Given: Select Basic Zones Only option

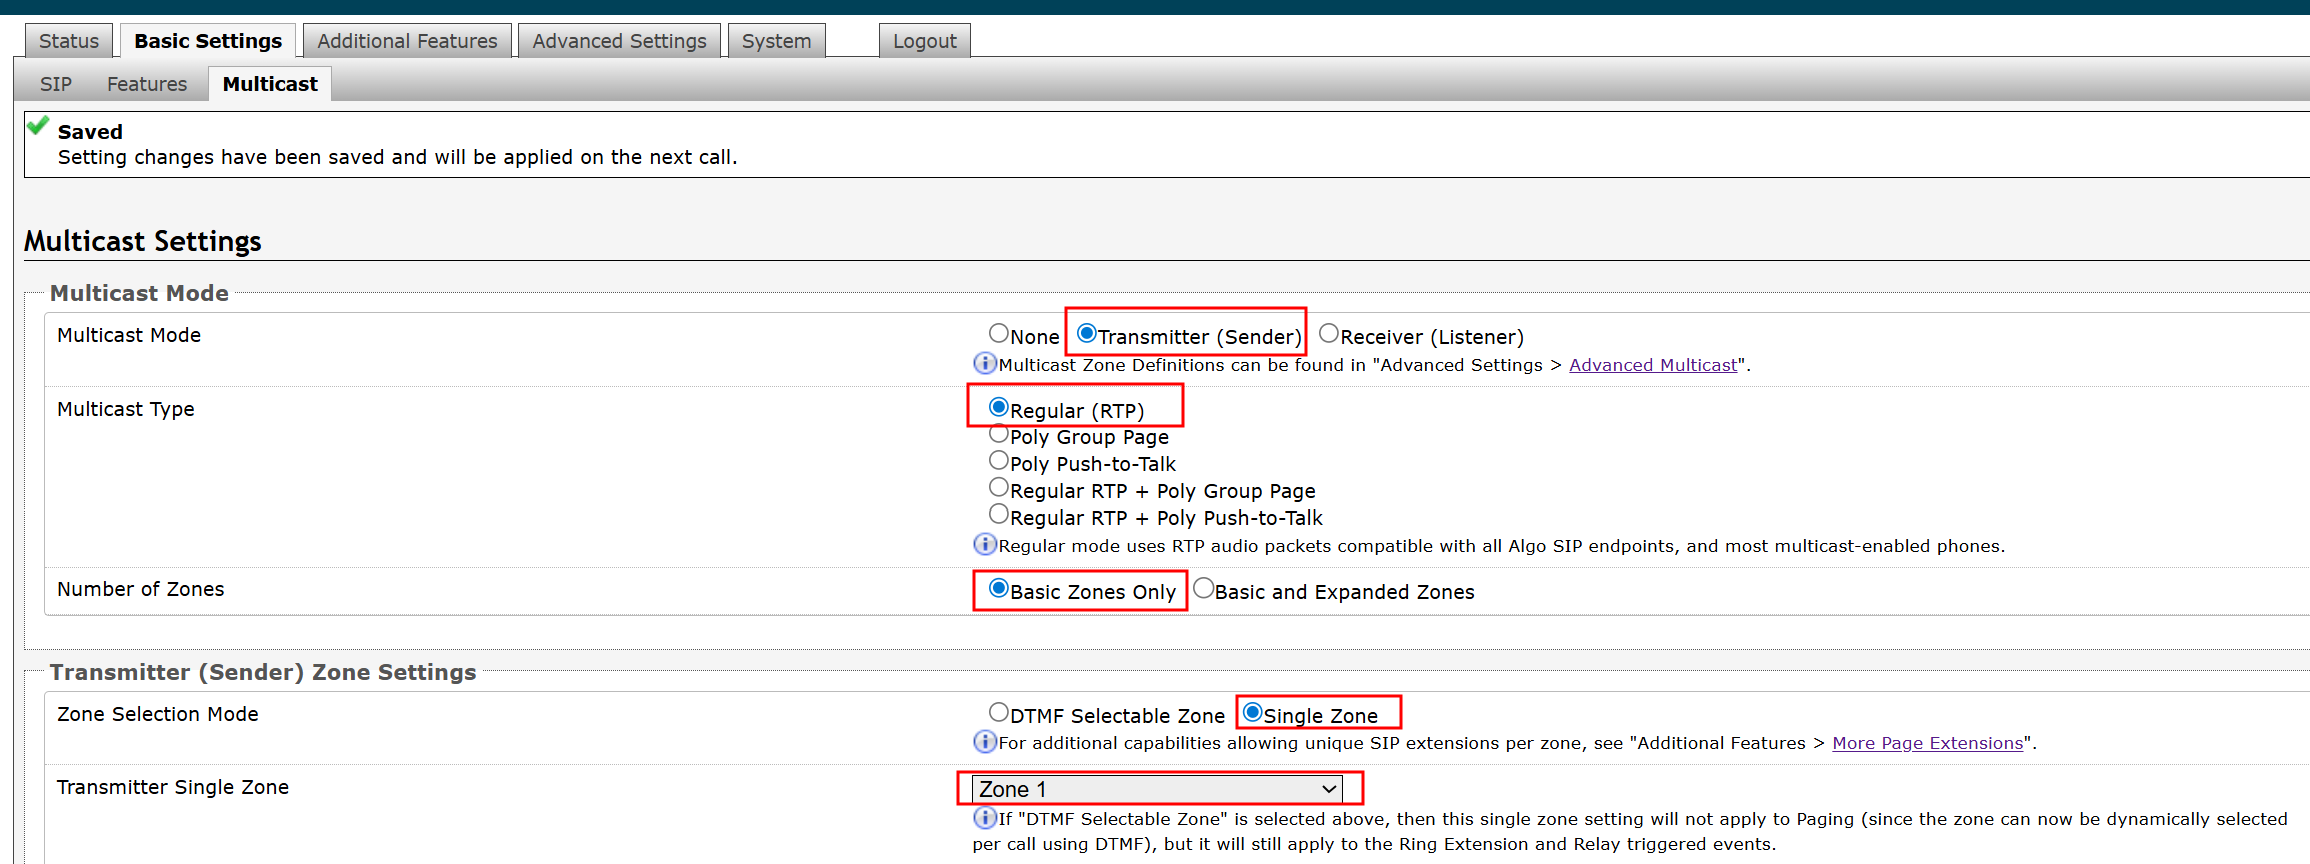Looking at the screenshot, I should tap(998, 588).
